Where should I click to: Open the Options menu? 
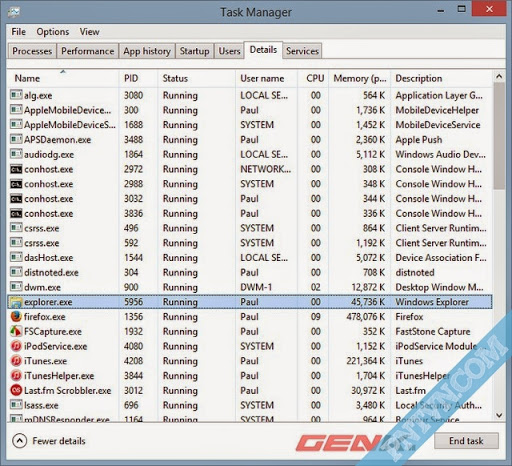pos(53,32)
